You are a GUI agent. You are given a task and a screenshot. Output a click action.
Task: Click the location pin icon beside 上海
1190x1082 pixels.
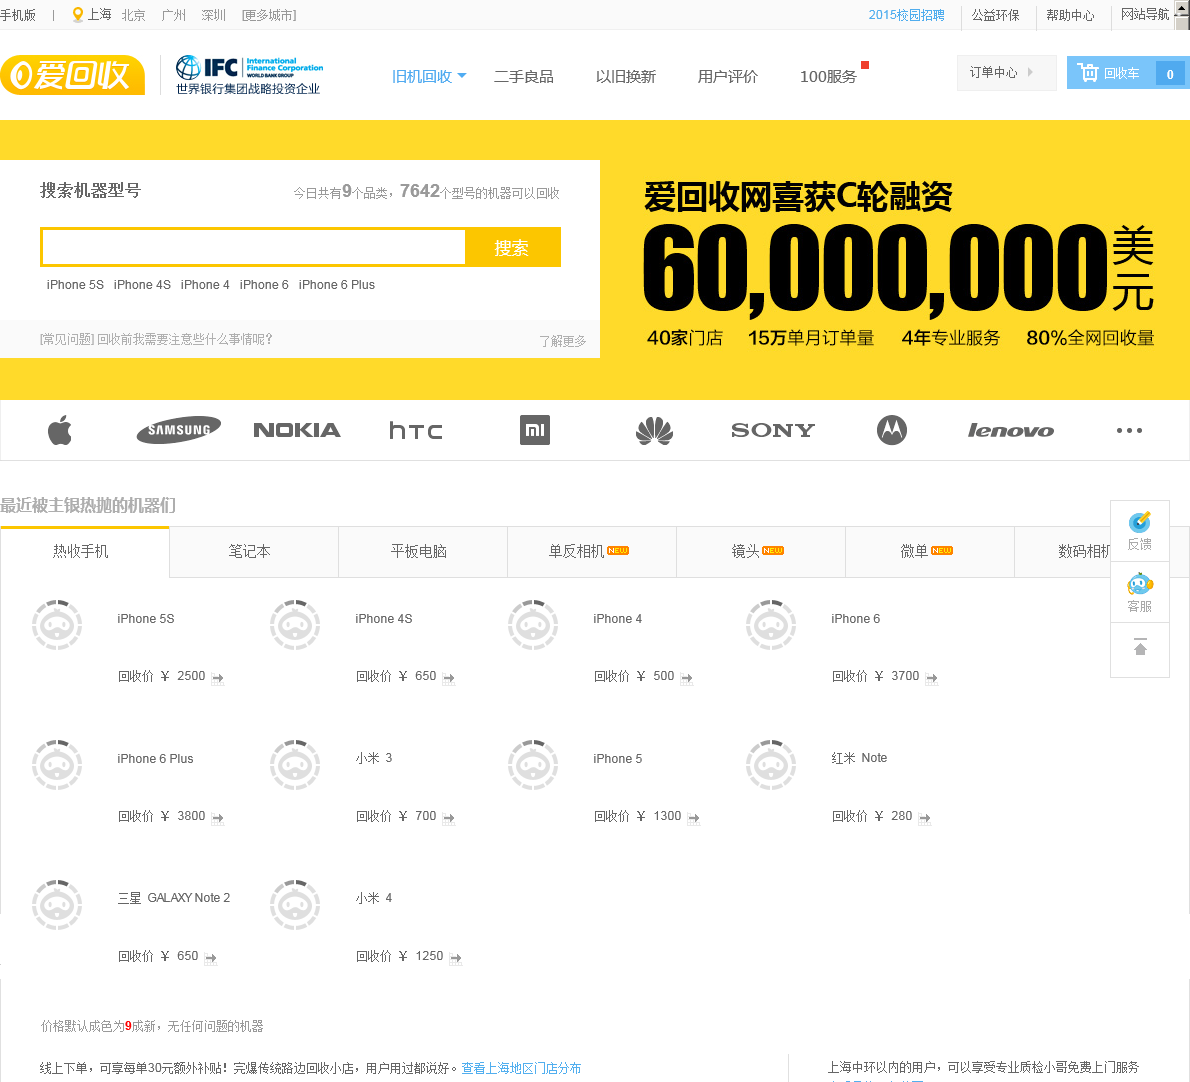point(77,14)
